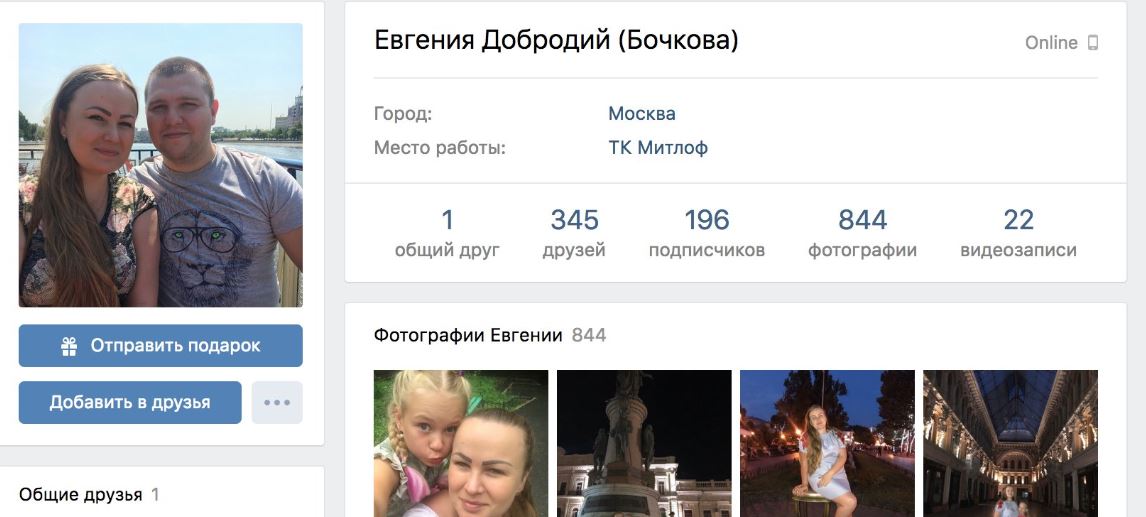Open the Фотографии Евгении section header
This screenshot has width=1146, height=517.
[468, 335]
